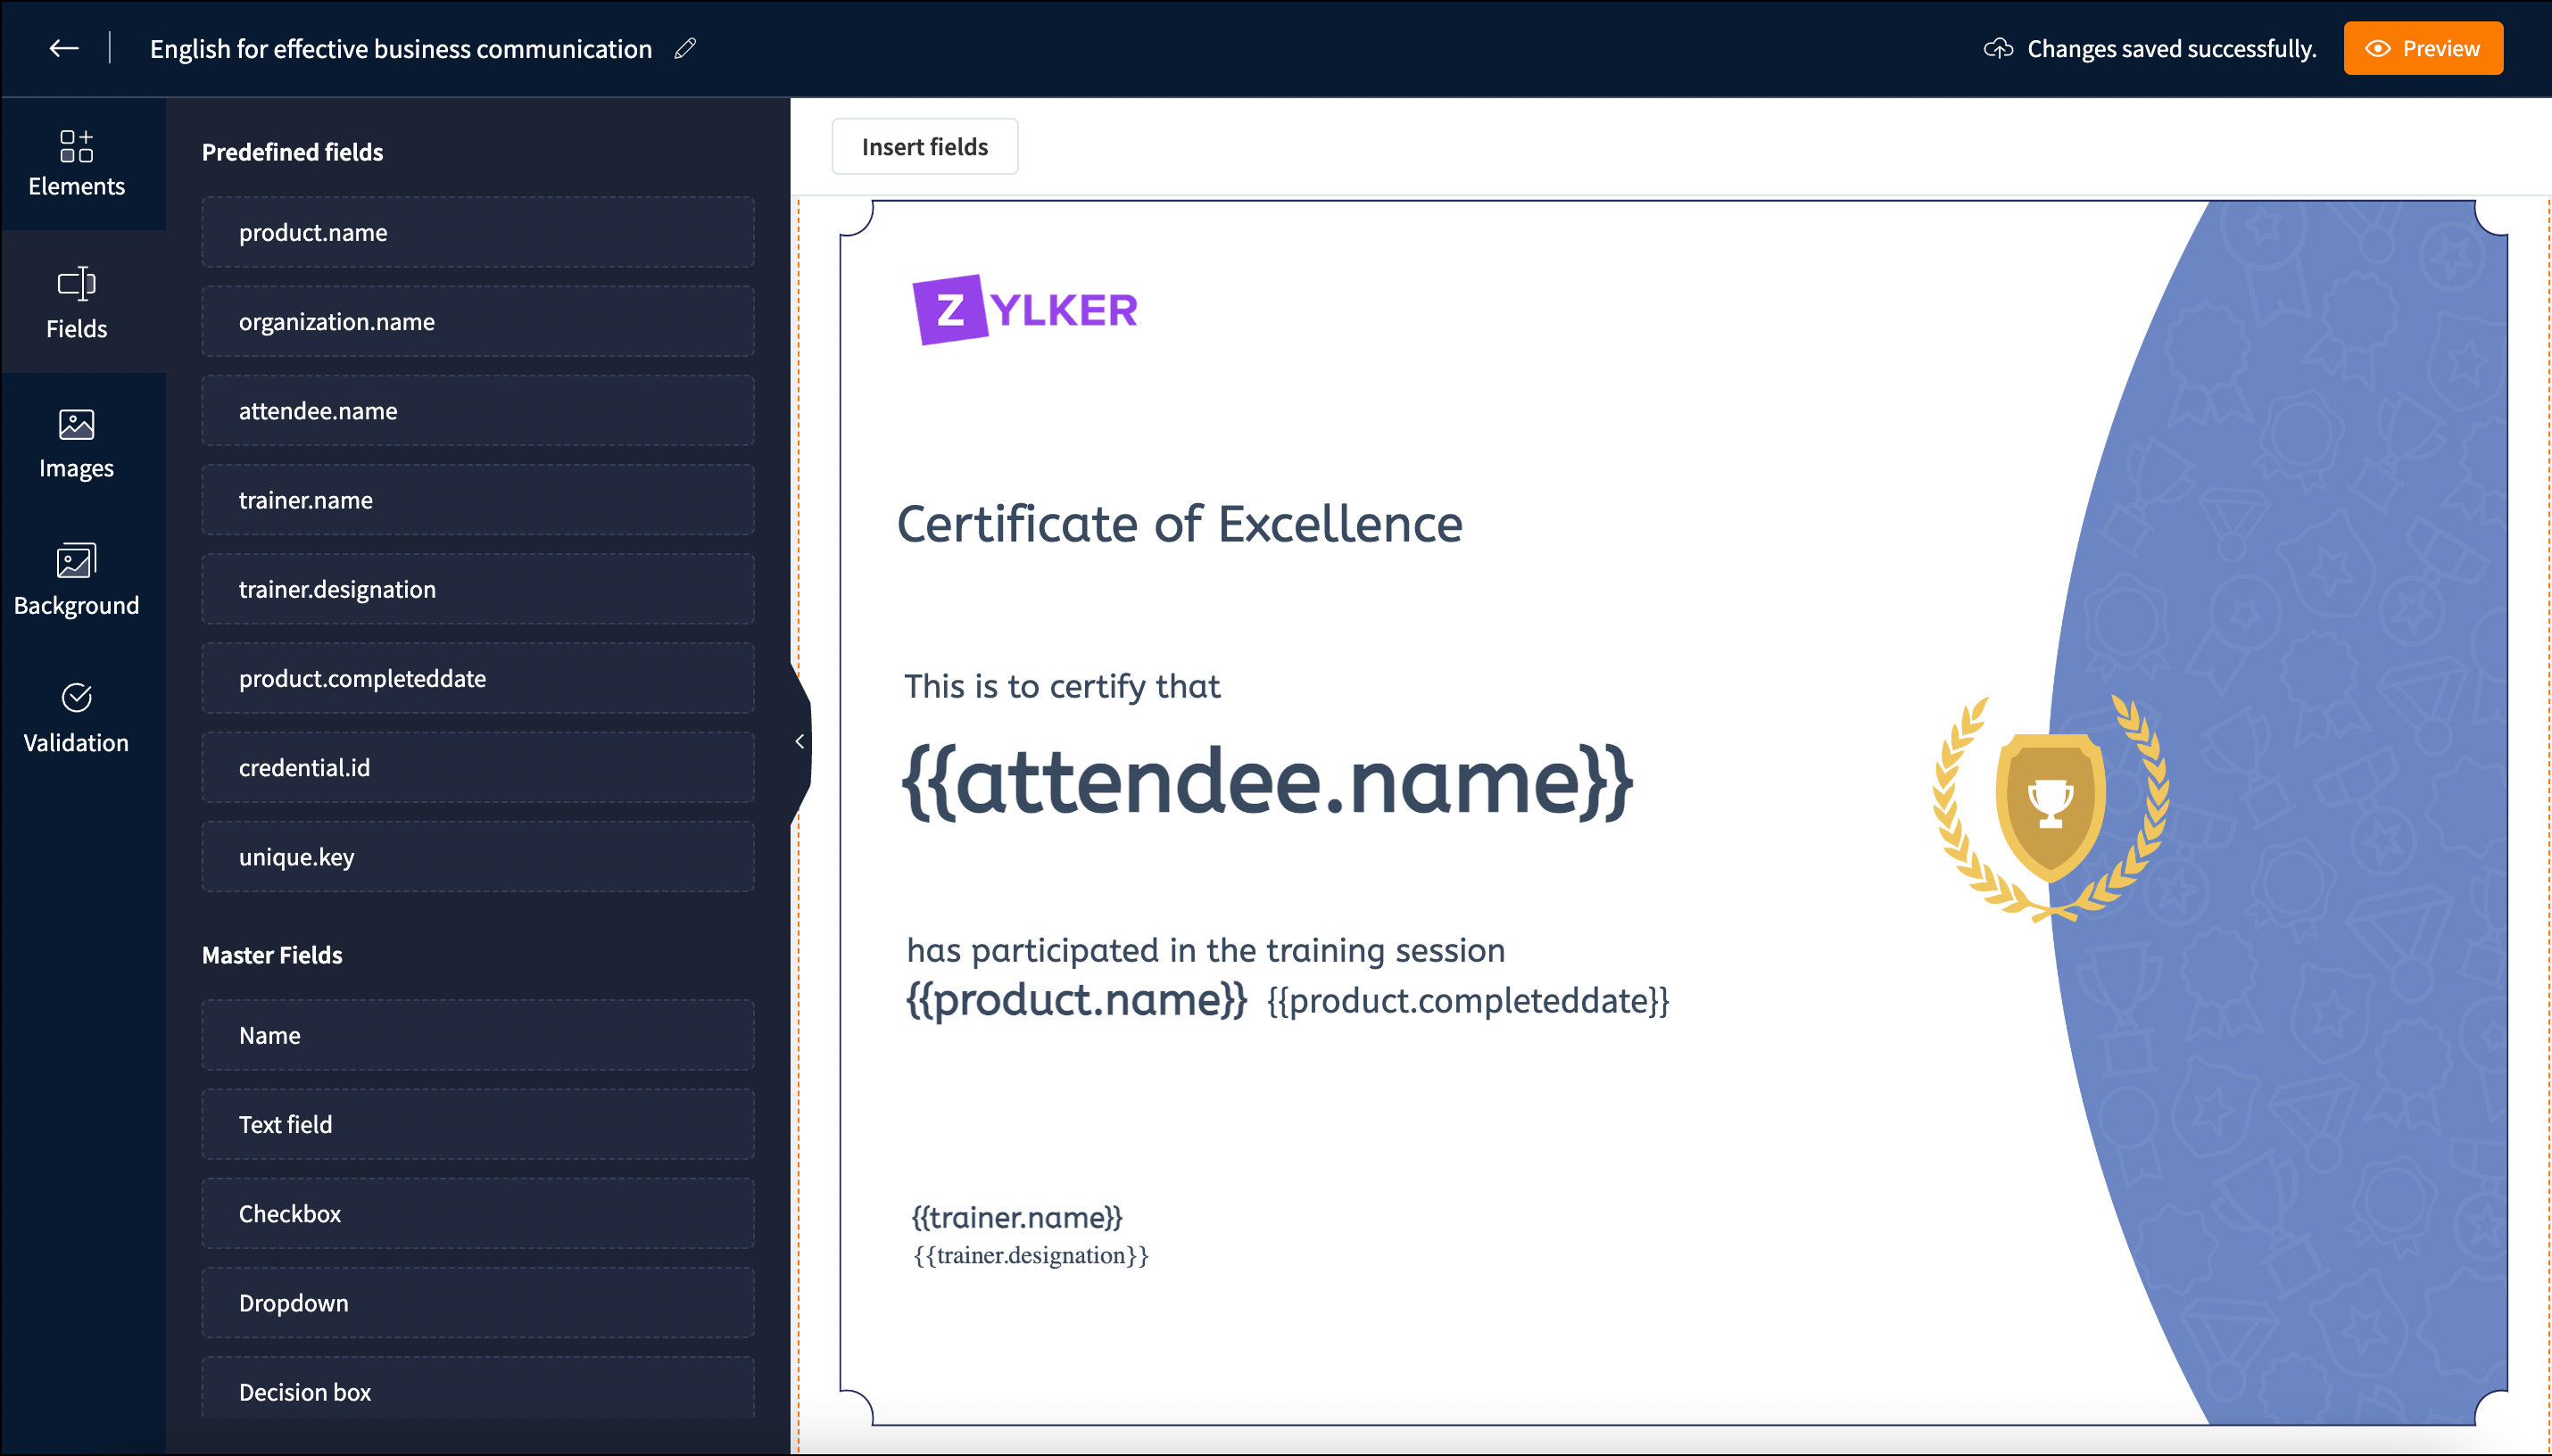Choose the unique.key predefined field
This screenshot has width=2552, height=1456.
pos(478,856)
